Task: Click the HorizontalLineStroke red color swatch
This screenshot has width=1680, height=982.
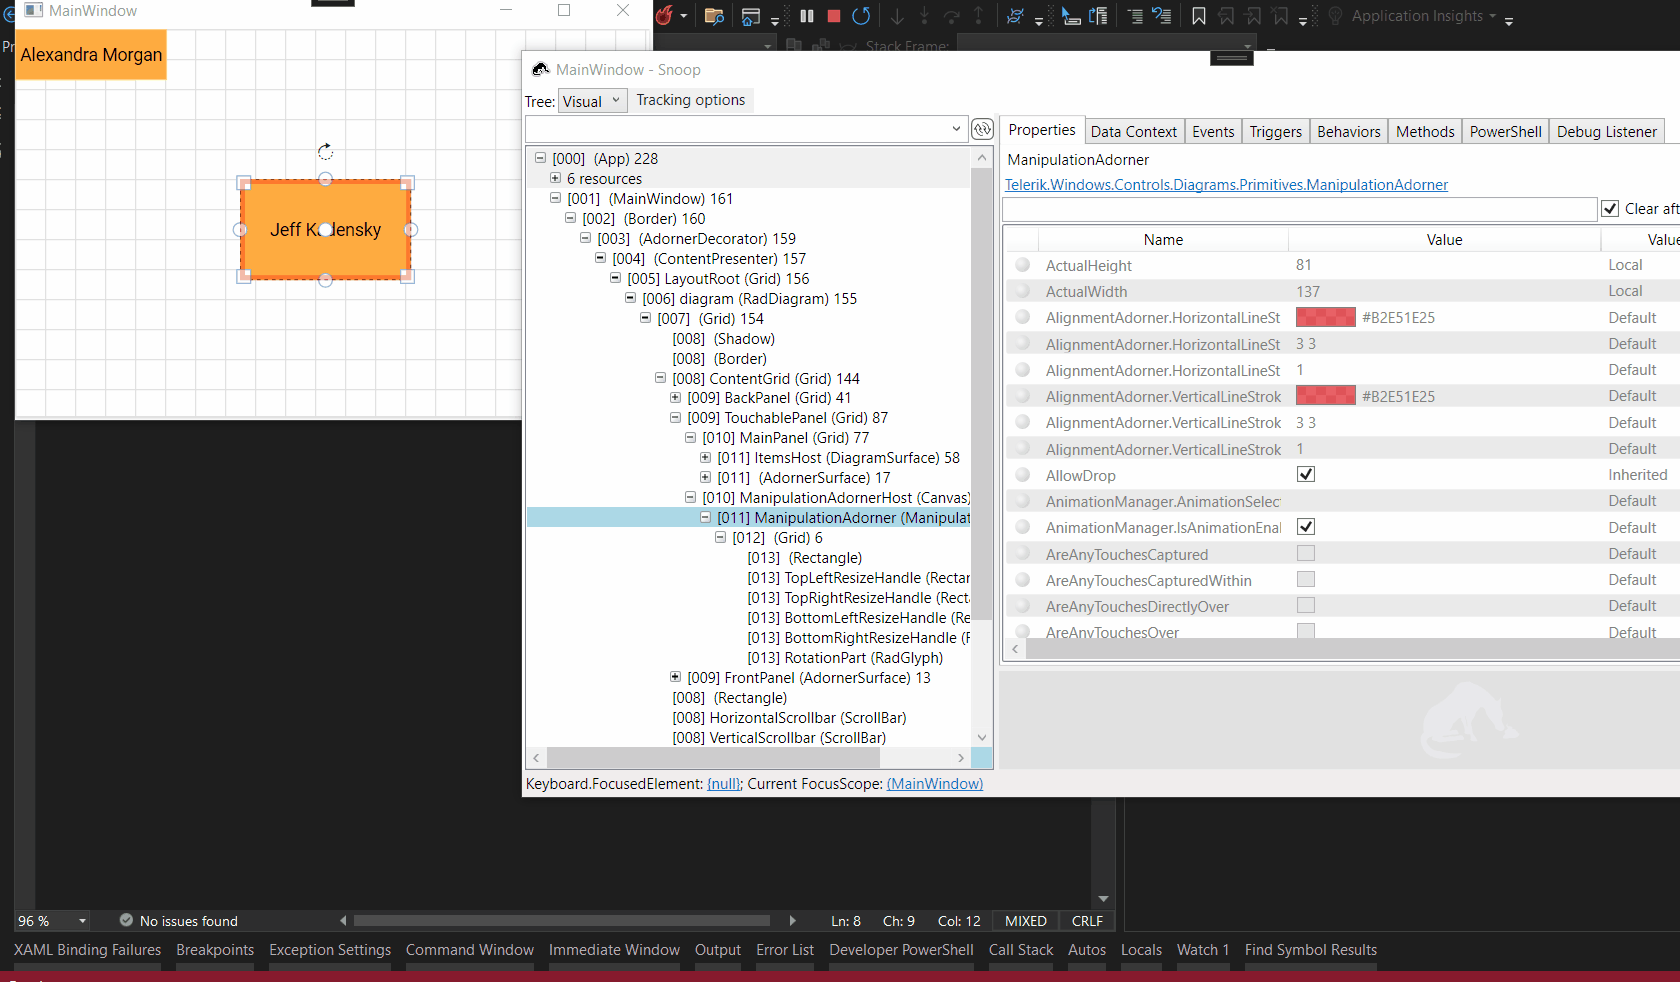Action: tap(1325, 318)
